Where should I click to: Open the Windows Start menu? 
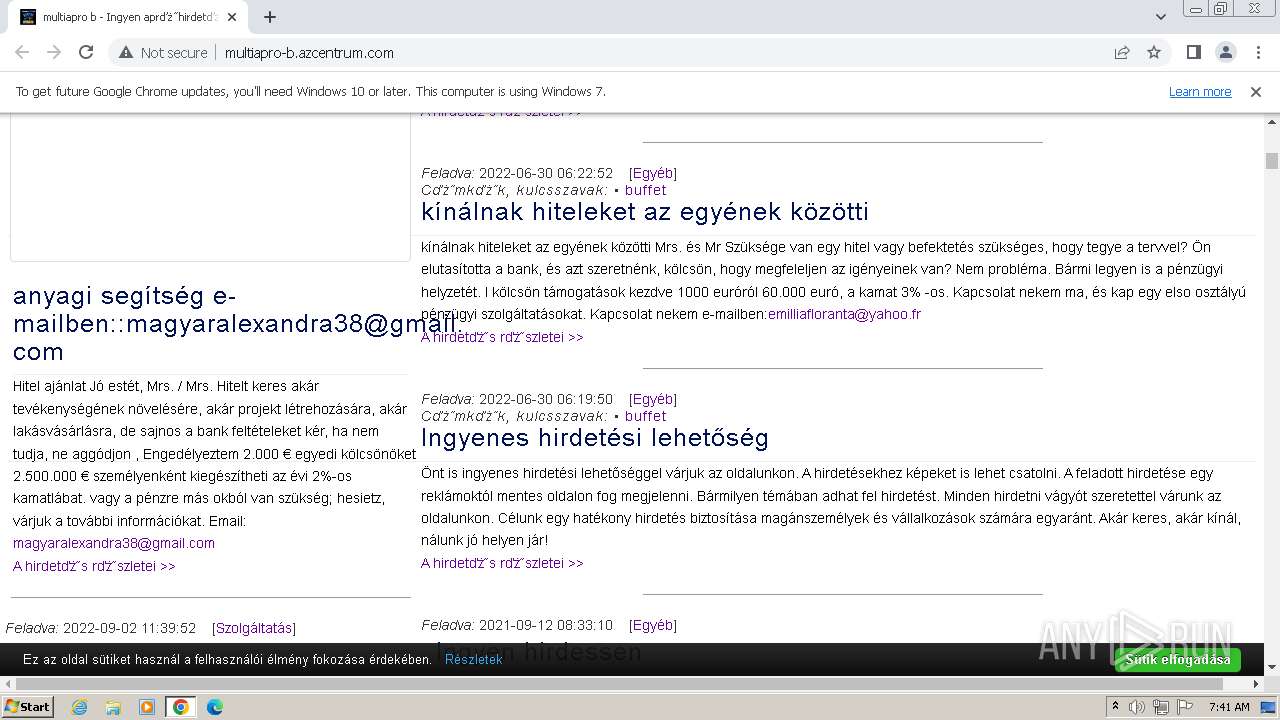click(x=28, y=706)
